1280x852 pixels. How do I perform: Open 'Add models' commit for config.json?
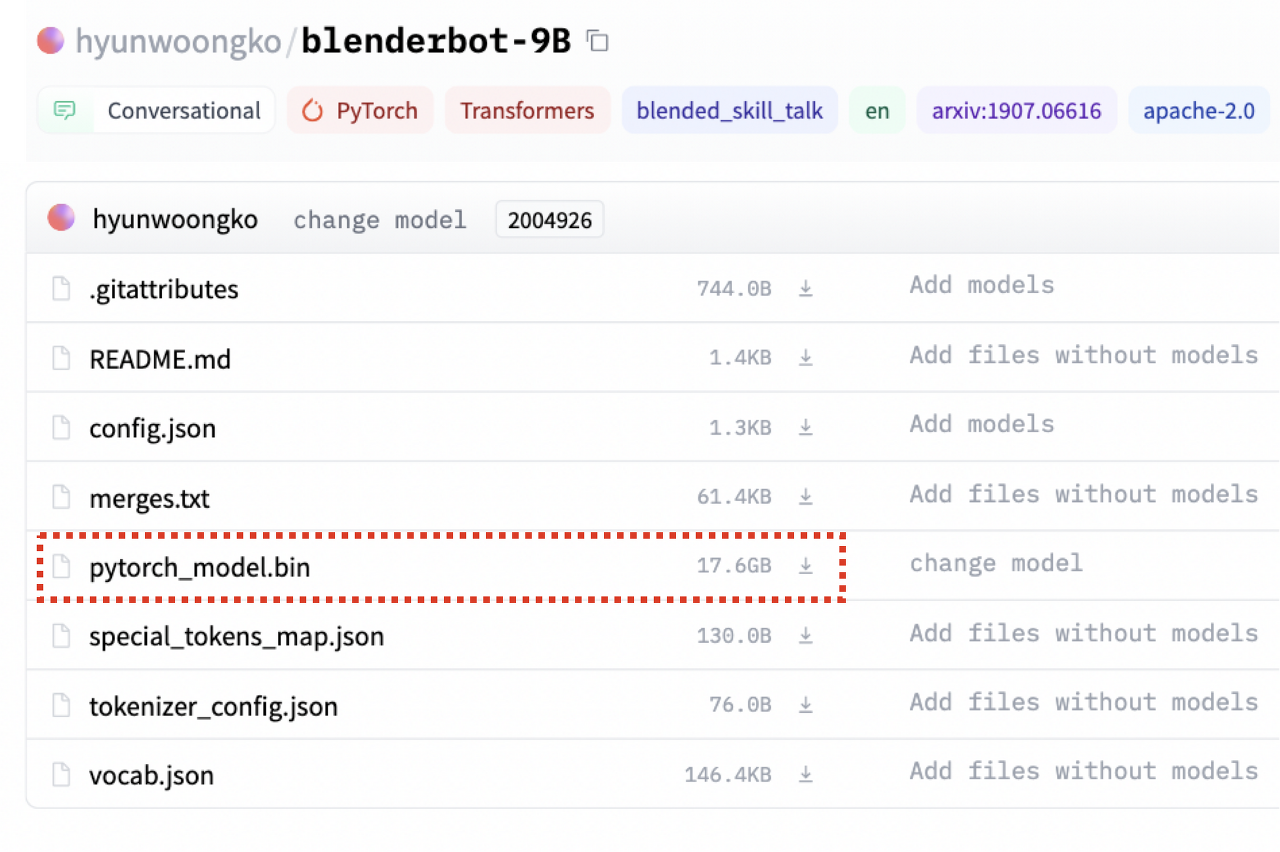pyautogui.click(x=982, y=425)
